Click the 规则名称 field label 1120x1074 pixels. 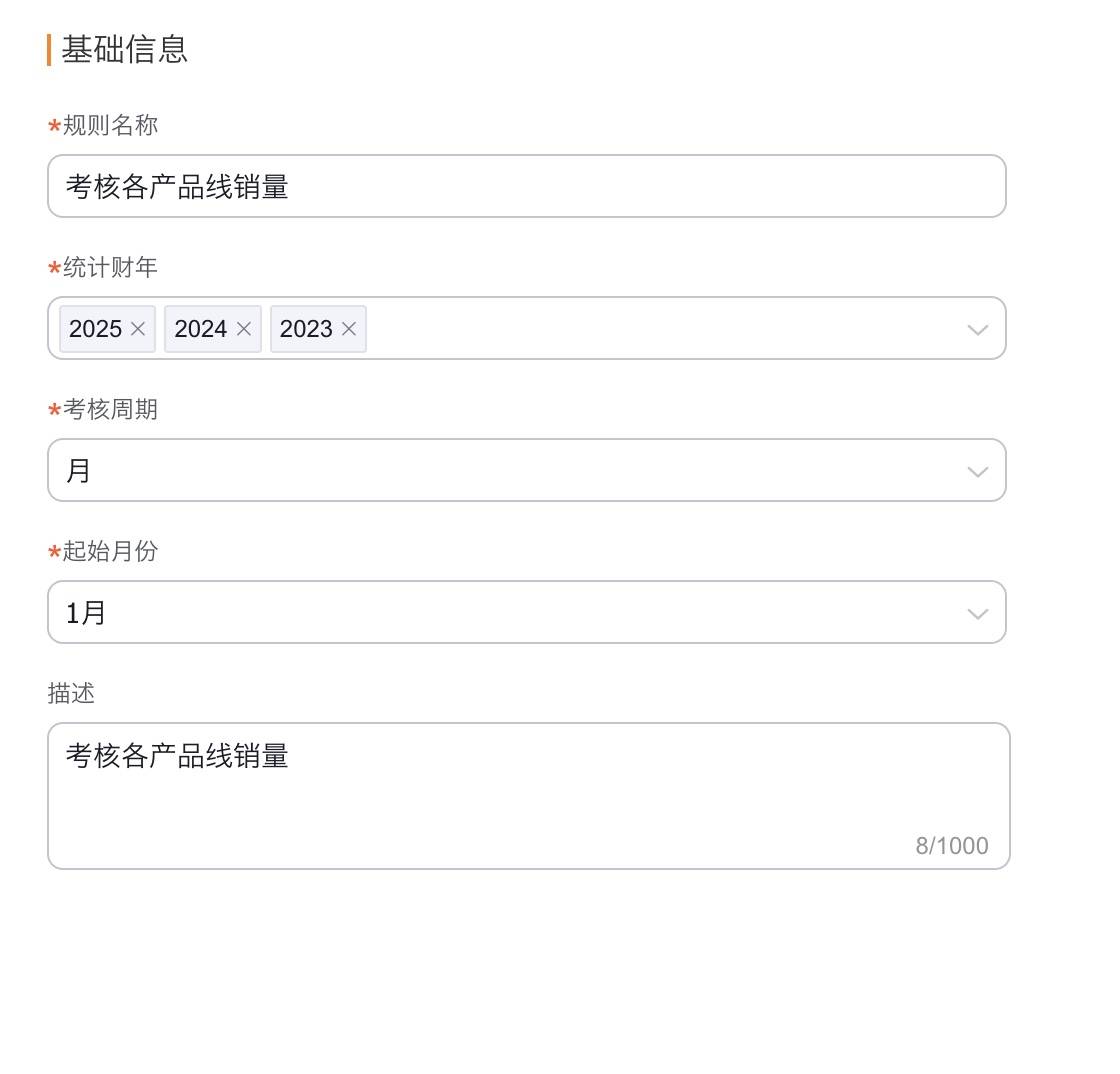coord(110,125)
